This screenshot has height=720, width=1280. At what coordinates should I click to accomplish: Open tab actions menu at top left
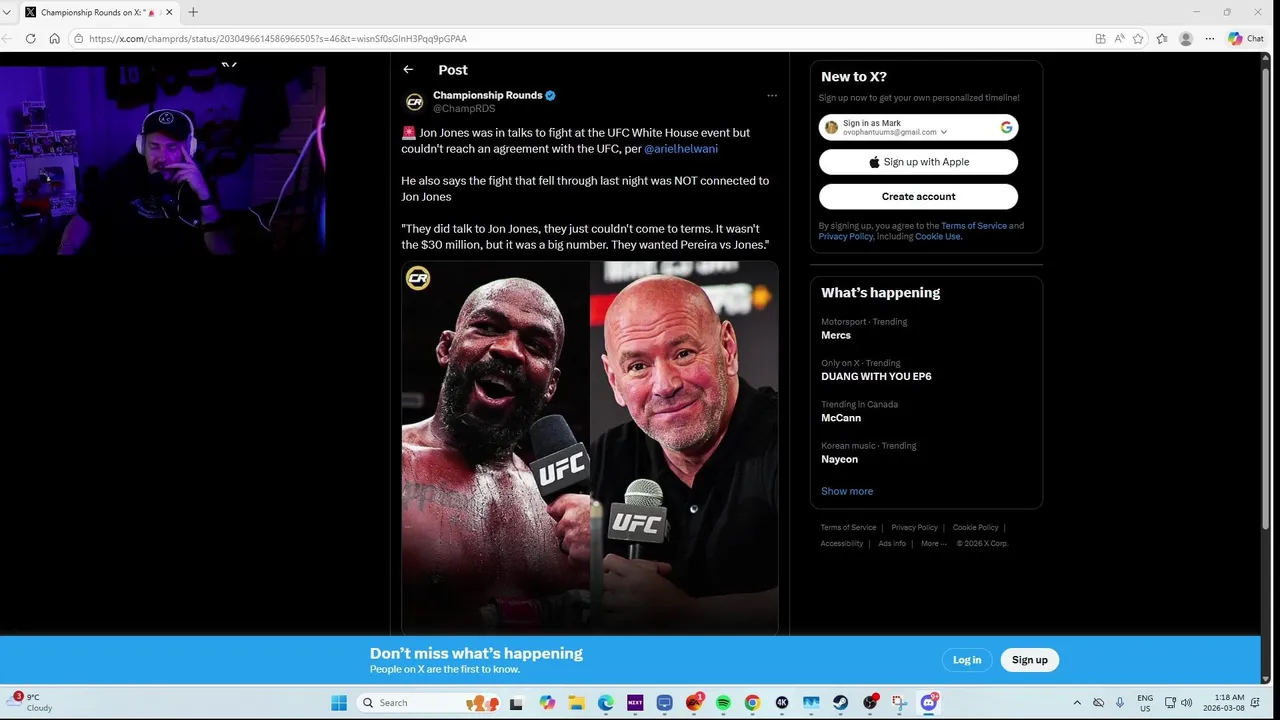point(8,12)
